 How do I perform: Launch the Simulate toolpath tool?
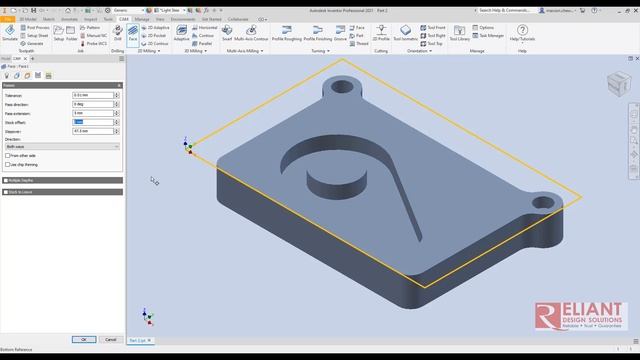point(10,33)
